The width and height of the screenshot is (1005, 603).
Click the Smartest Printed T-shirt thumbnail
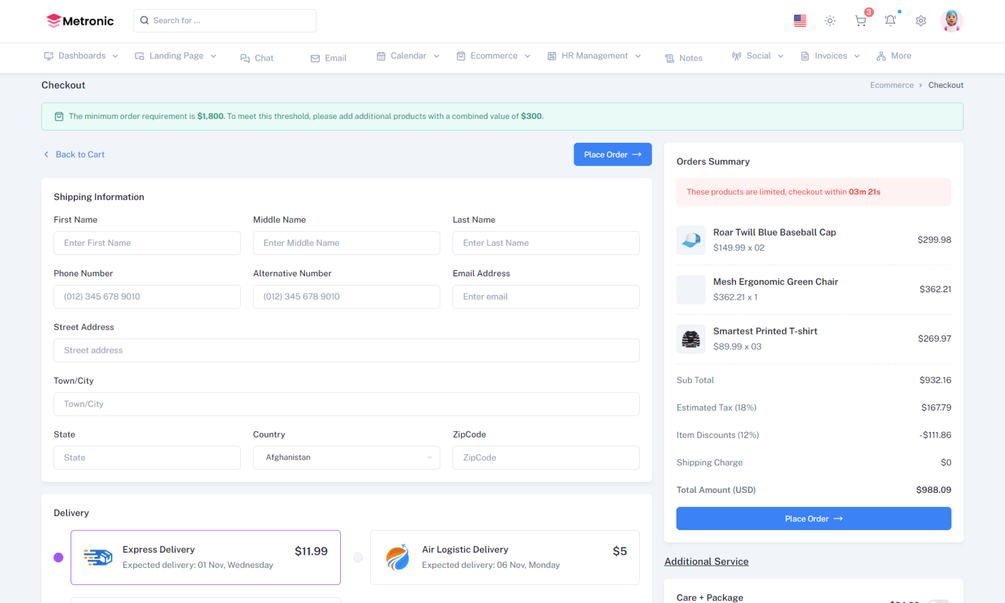pos(691,339)
